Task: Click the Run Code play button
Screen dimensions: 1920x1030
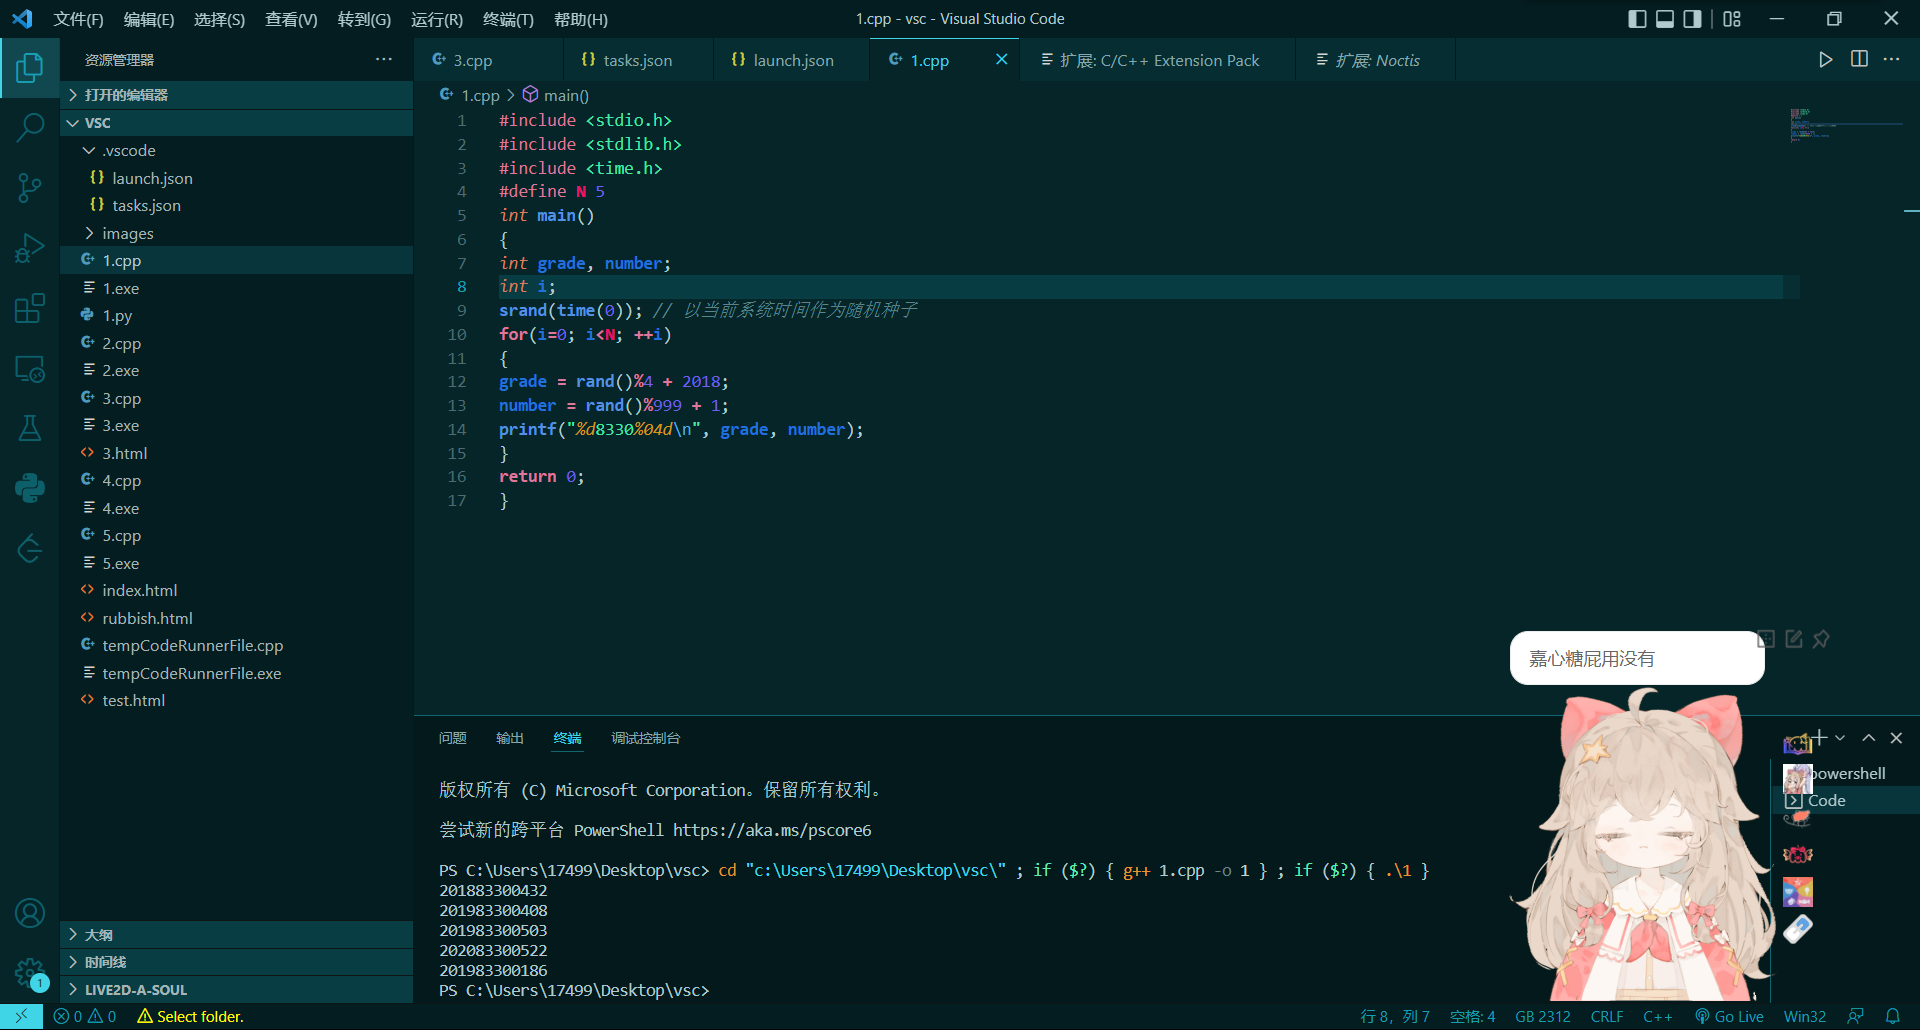Action: point(1826,60)
